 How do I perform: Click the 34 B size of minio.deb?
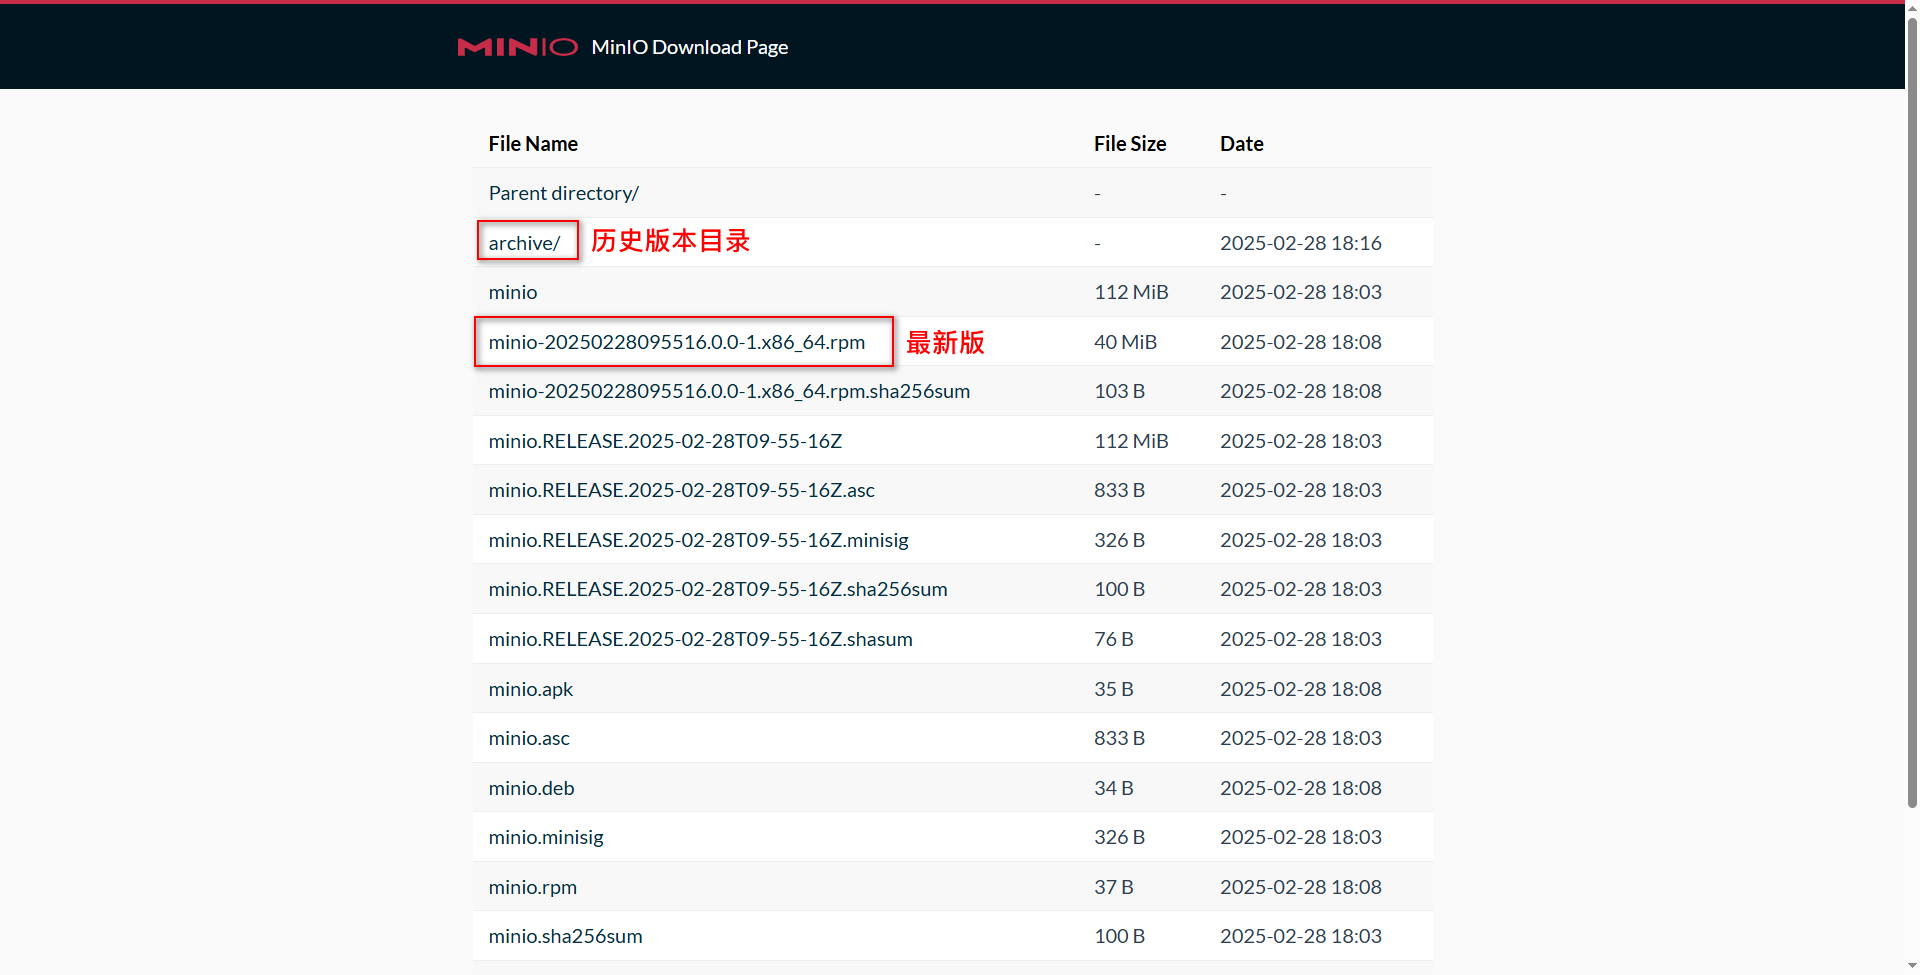tap(1114, 788)
